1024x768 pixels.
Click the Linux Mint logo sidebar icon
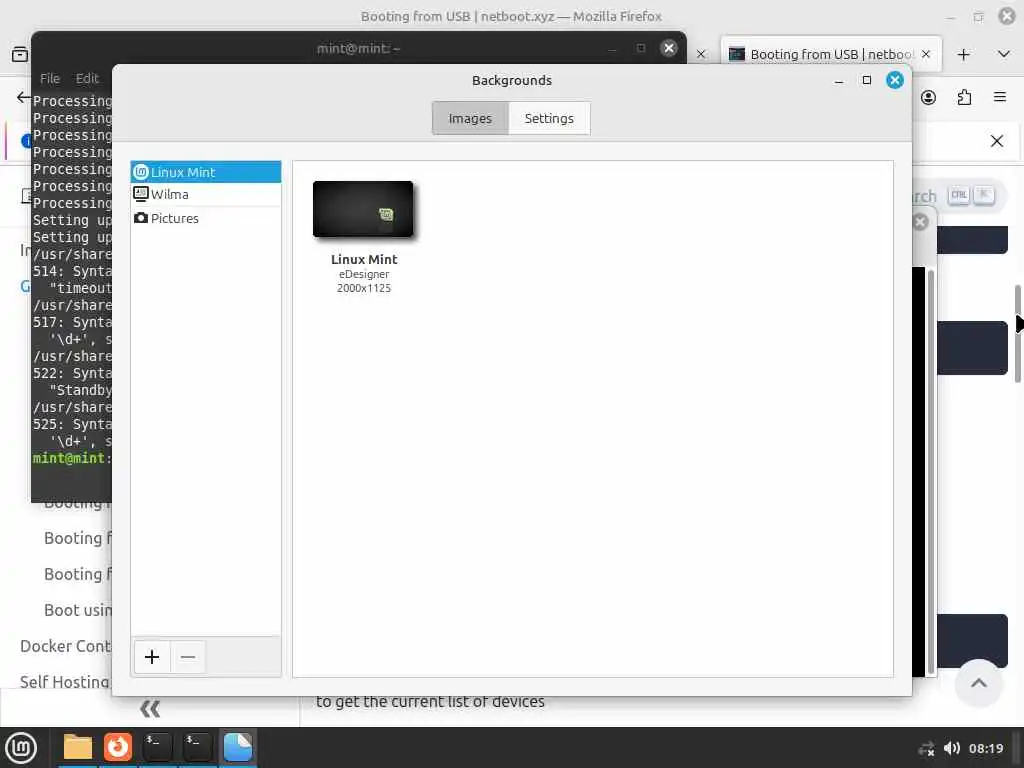click(x=140, y=172)
